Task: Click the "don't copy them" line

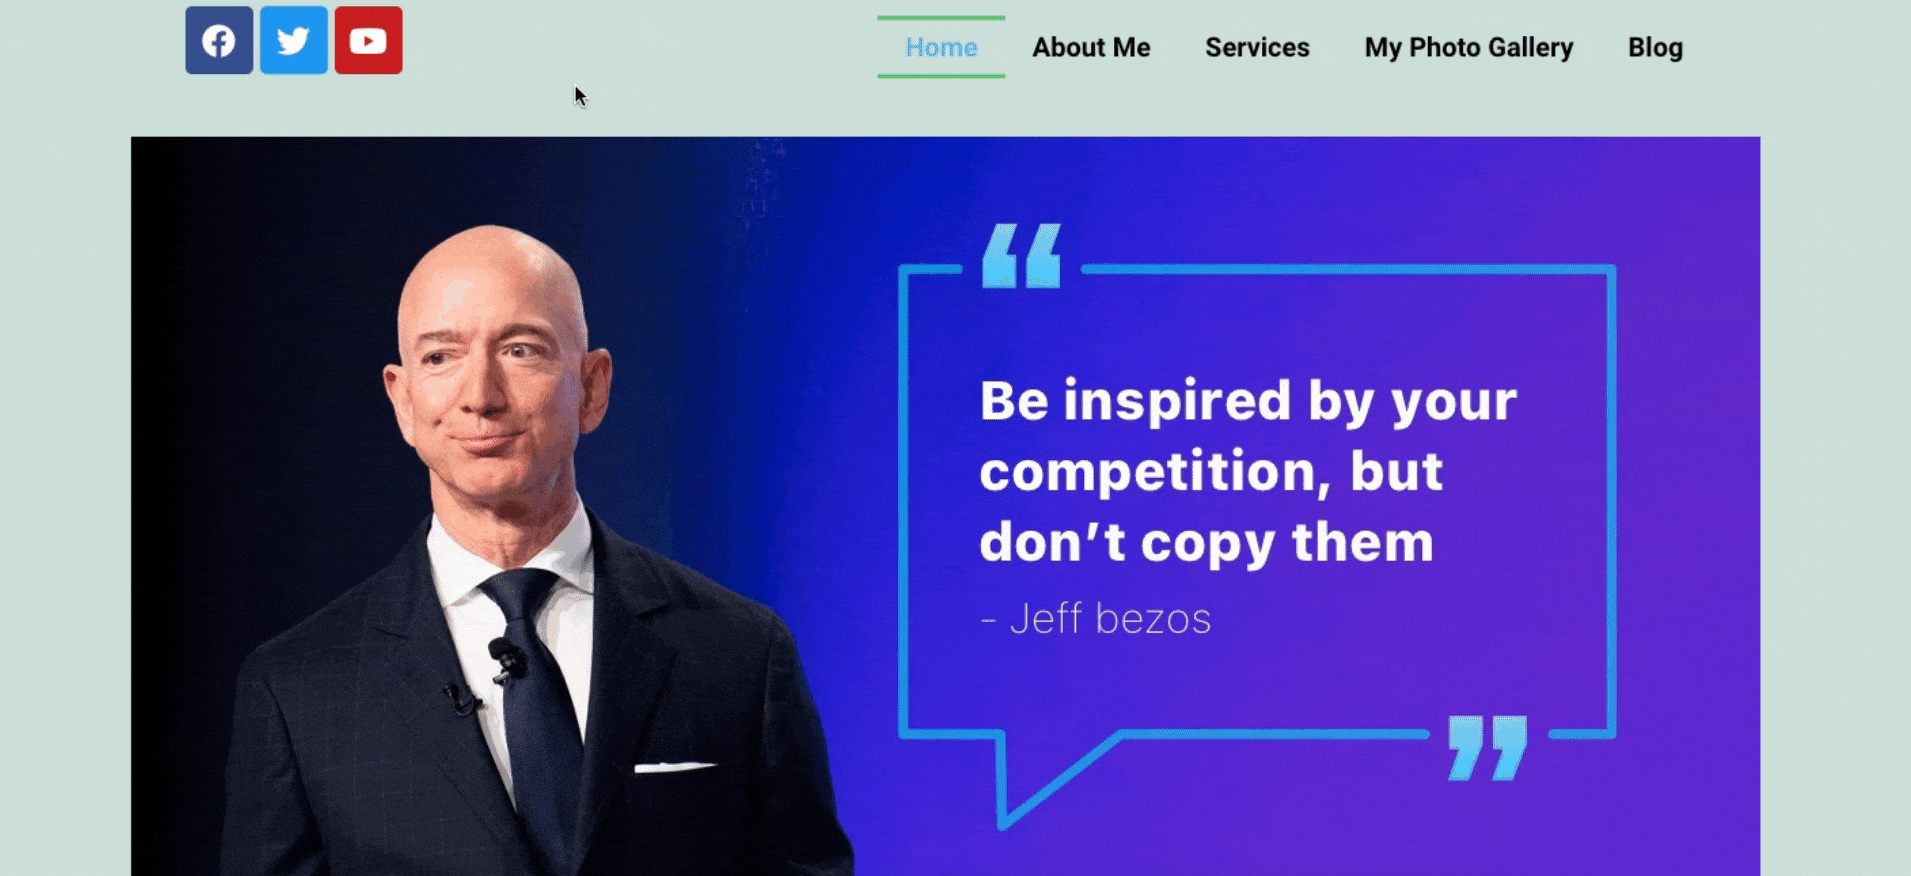Action: tap(1206, 542)
